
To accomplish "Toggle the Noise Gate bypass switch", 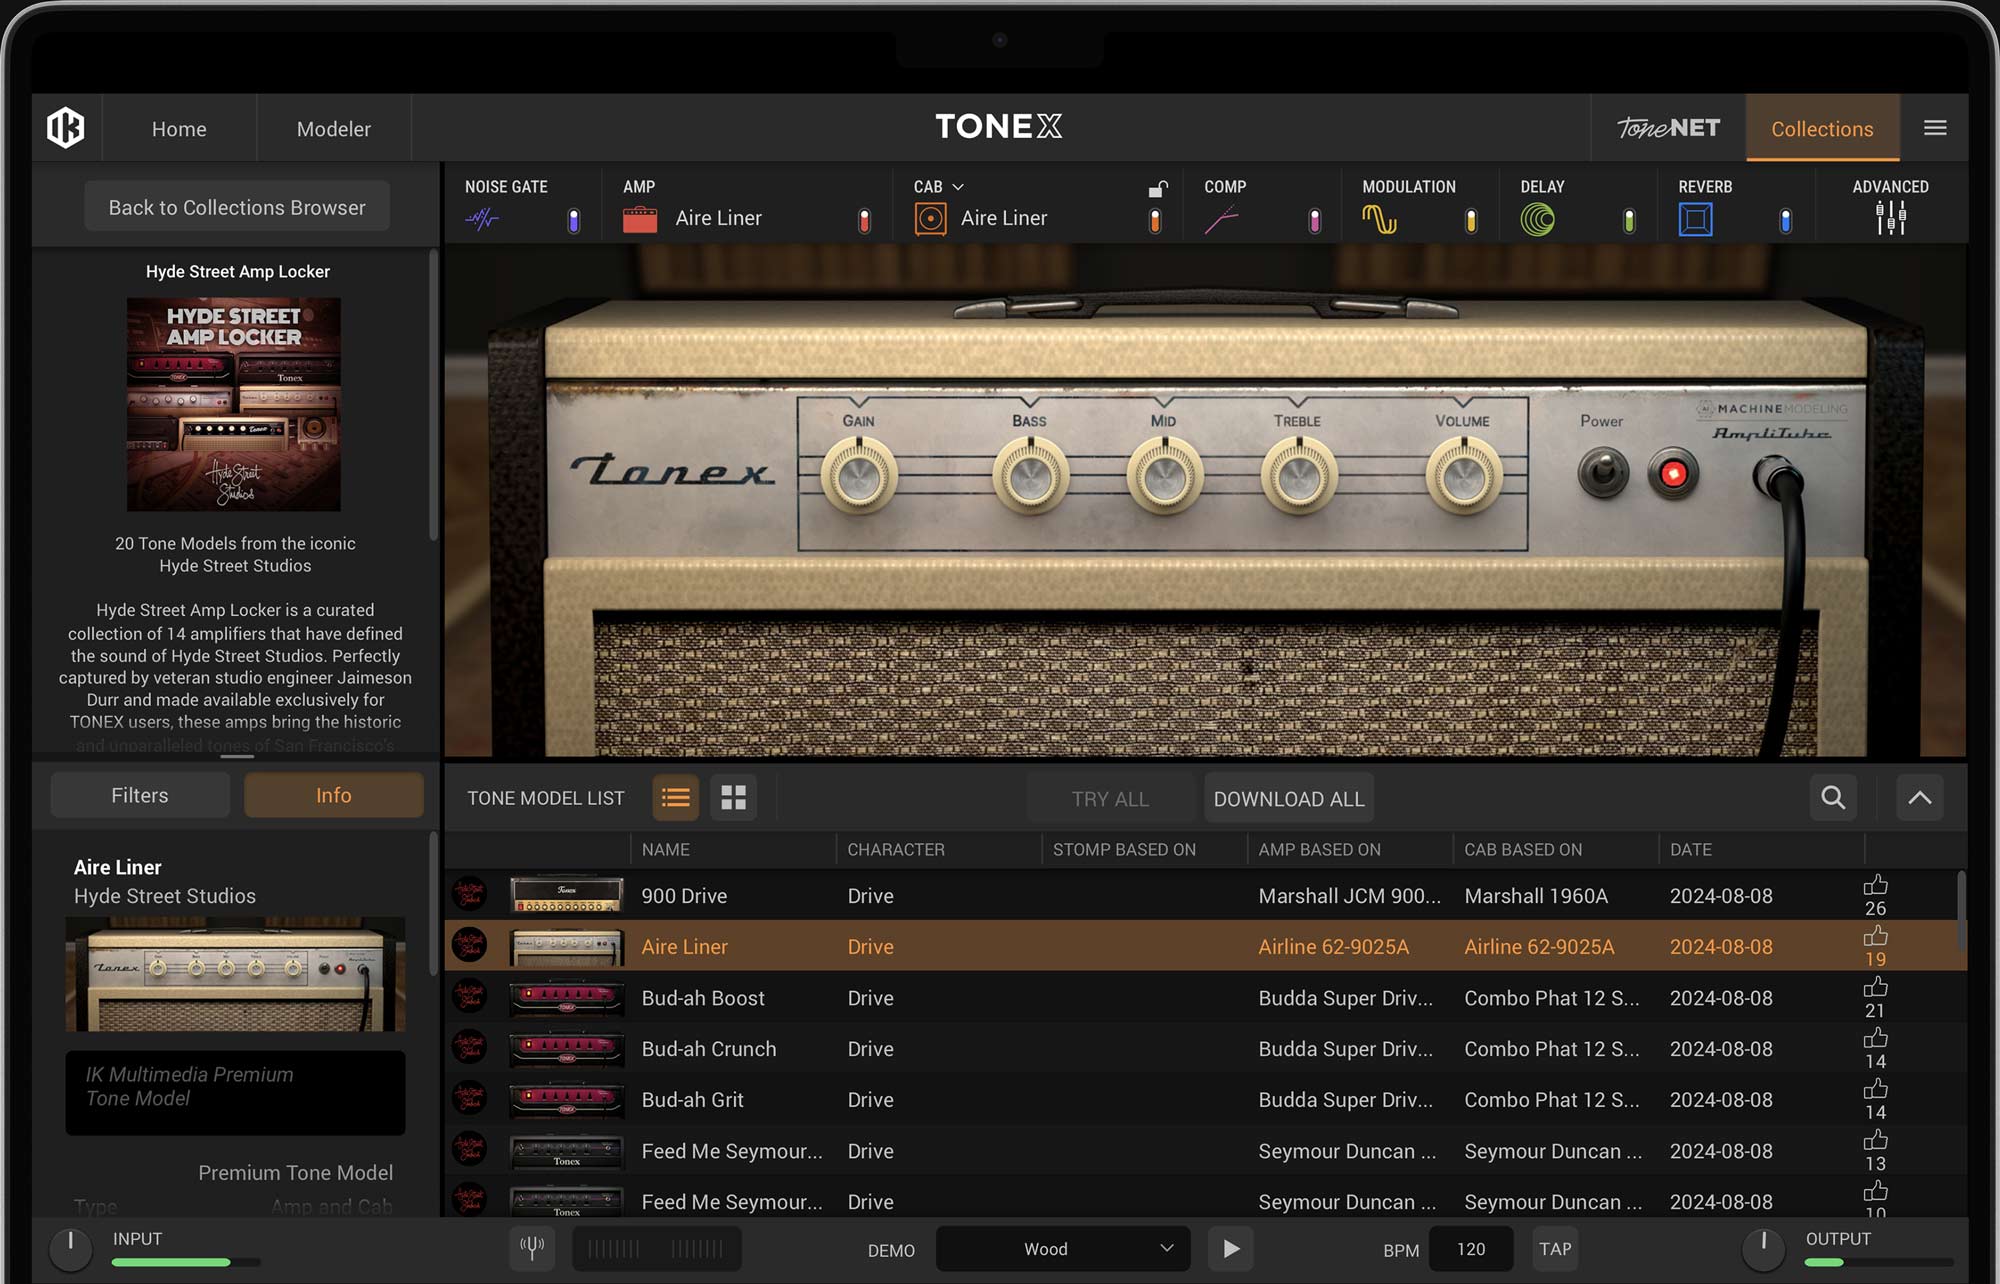I will coord(572,218).
